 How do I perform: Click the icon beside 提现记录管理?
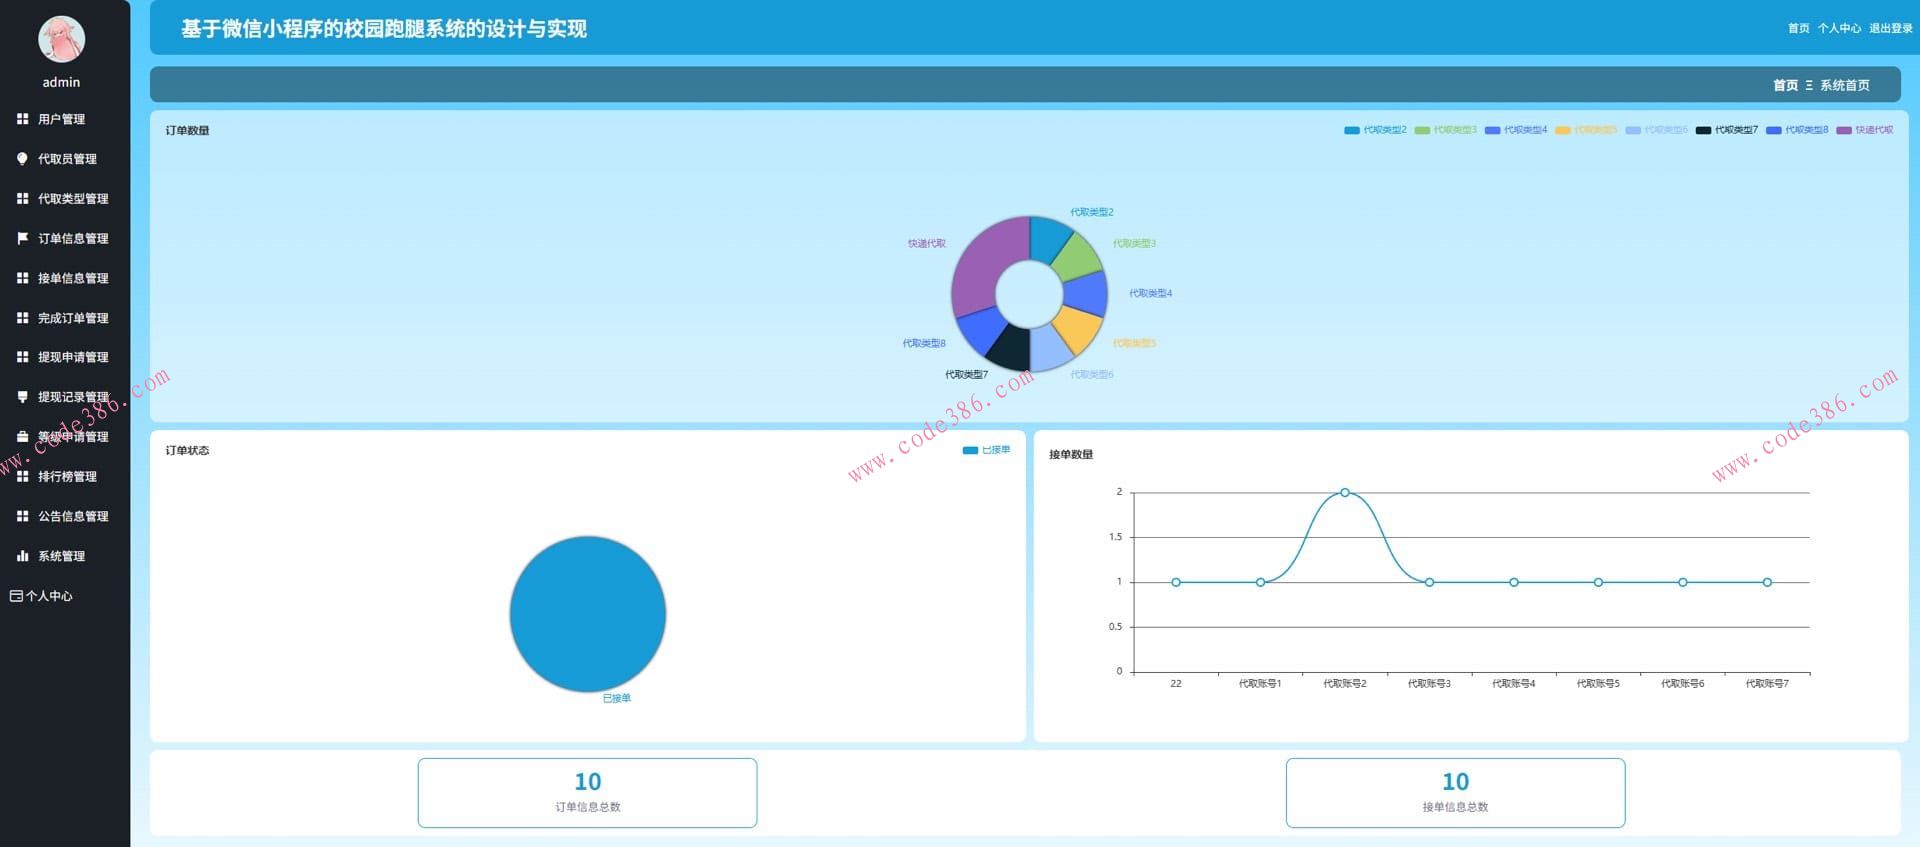pos(22,397)
